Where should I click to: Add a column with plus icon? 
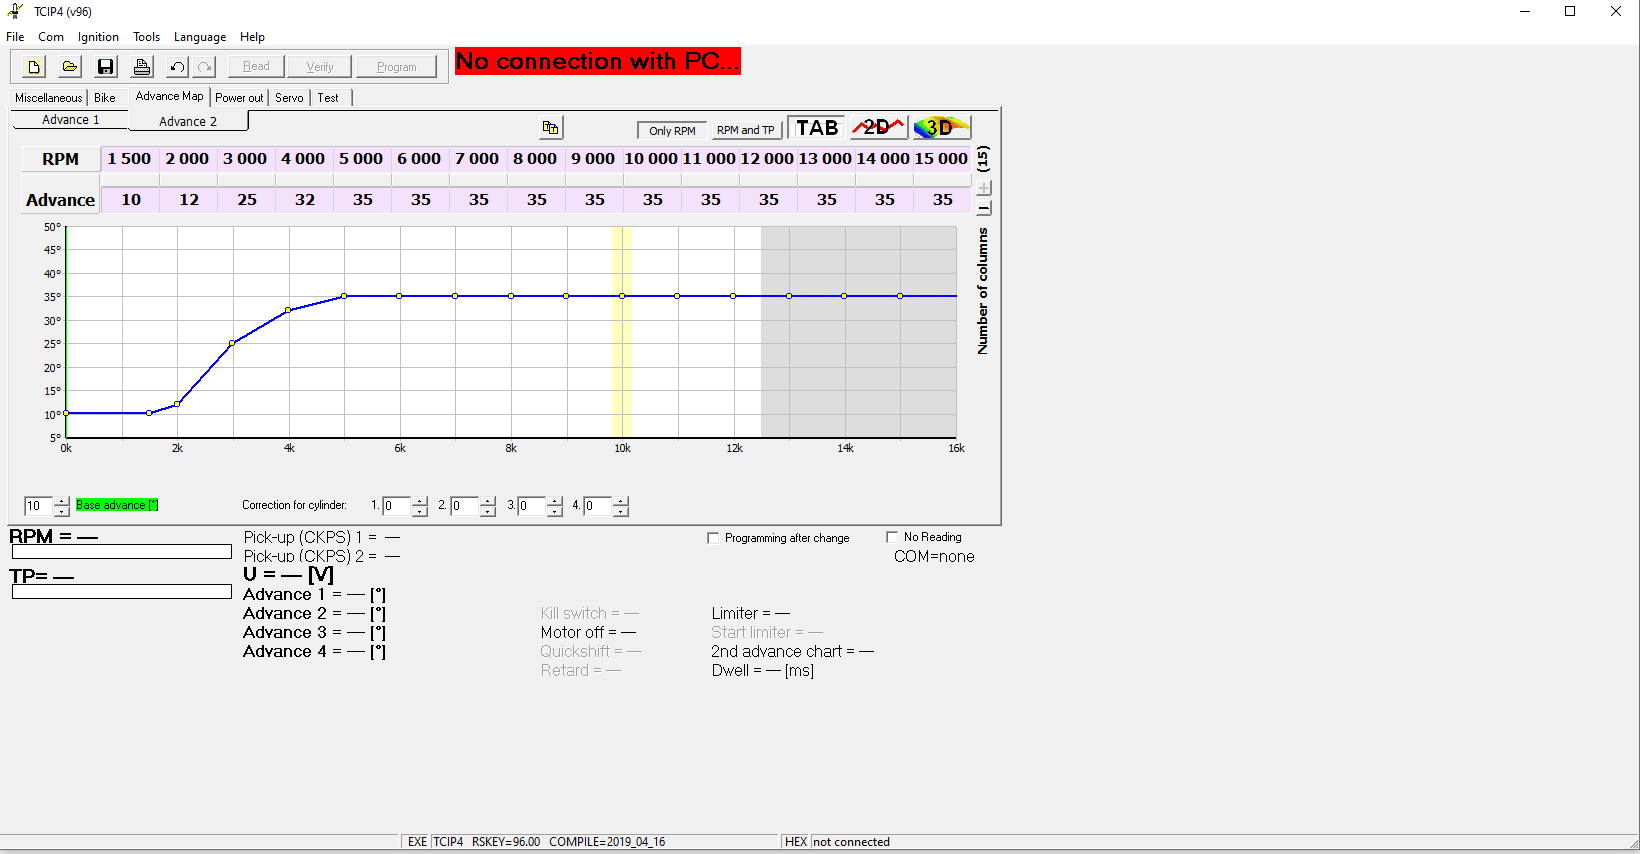[x=984, y=188]
